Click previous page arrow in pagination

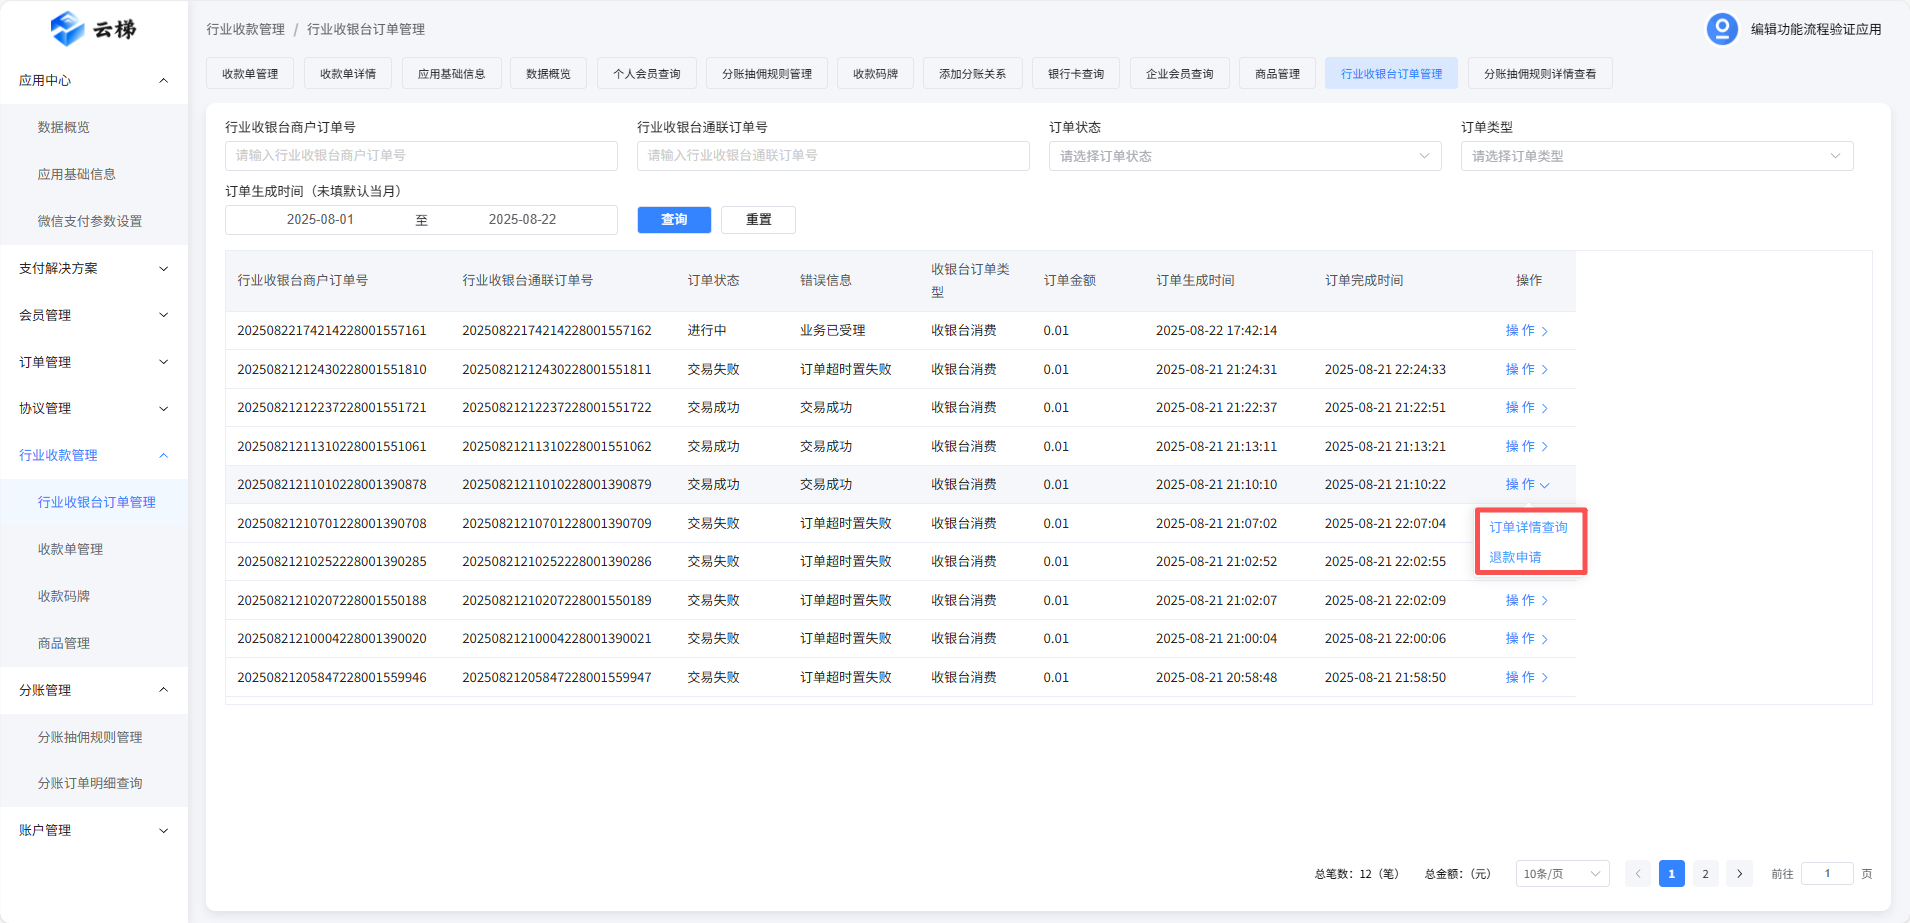(1638, 874)
